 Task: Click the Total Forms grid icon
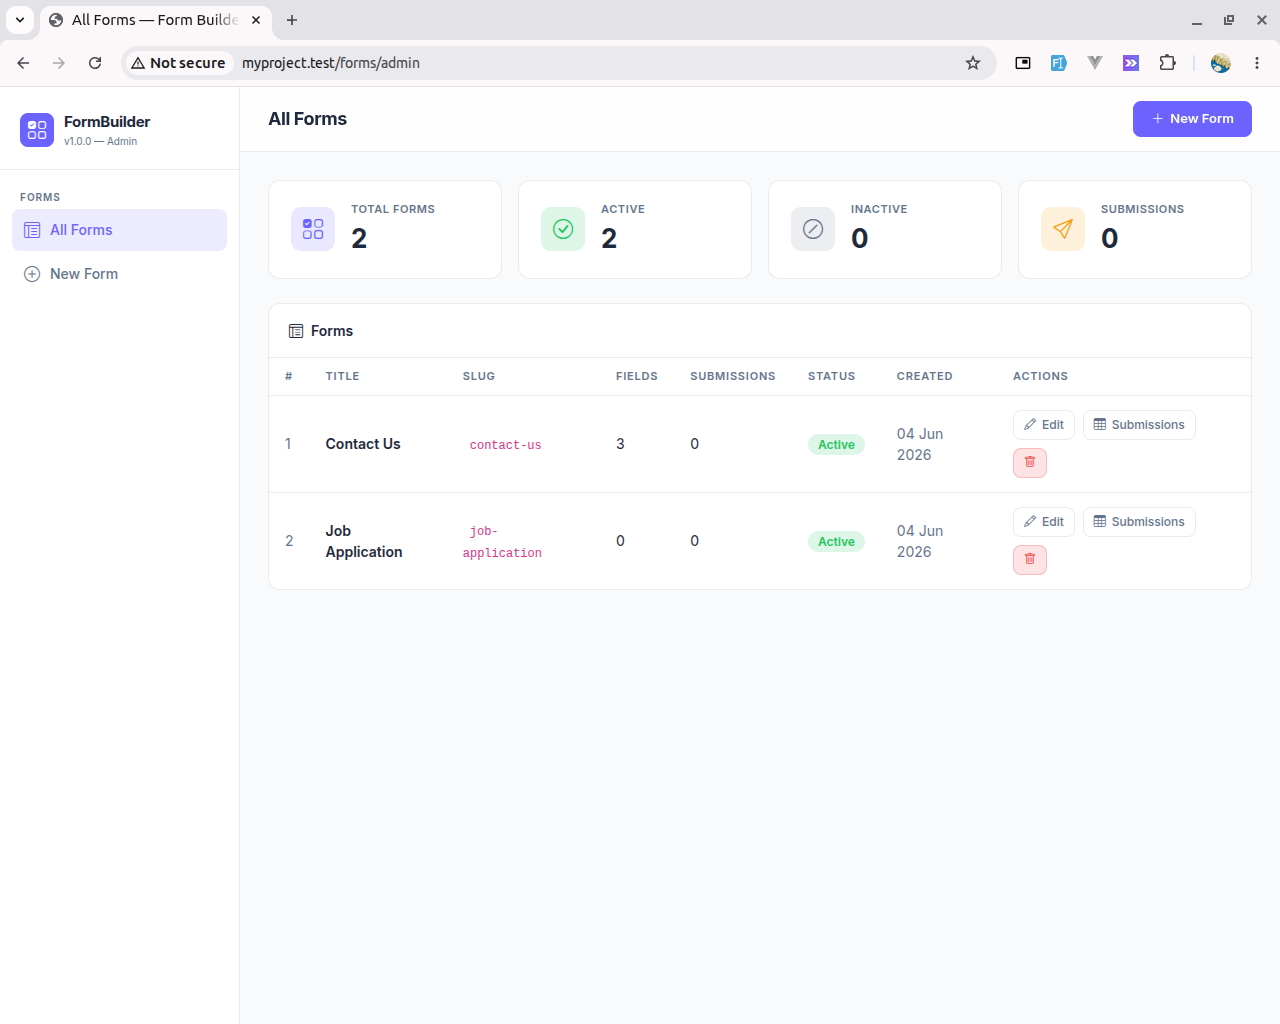[x=313, y=229]
